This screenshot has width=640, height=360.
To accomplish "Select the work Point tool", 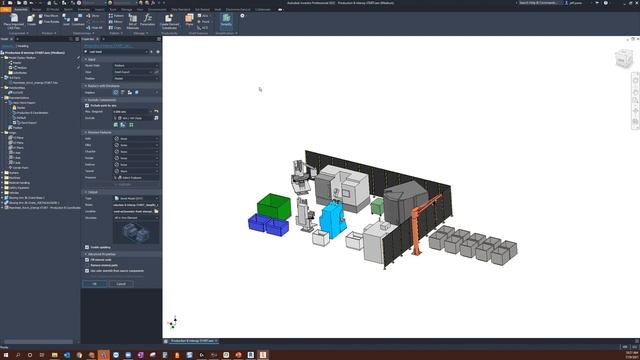I will click(x=203, y=22).
